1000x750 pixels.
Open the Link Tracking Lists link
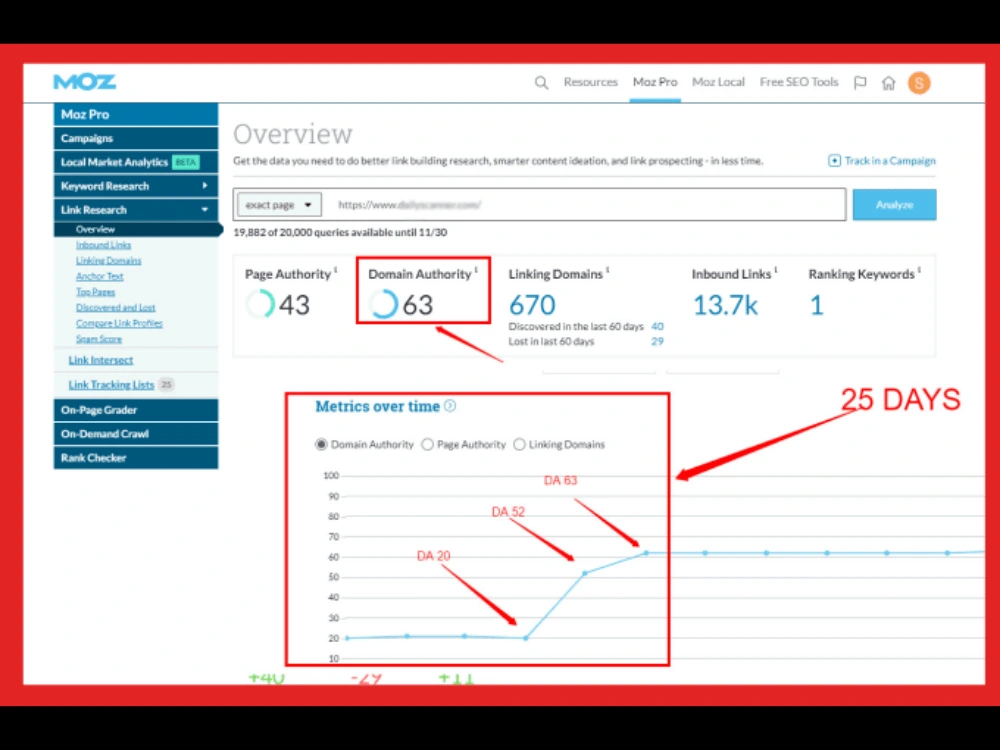[x=111, y=385]
